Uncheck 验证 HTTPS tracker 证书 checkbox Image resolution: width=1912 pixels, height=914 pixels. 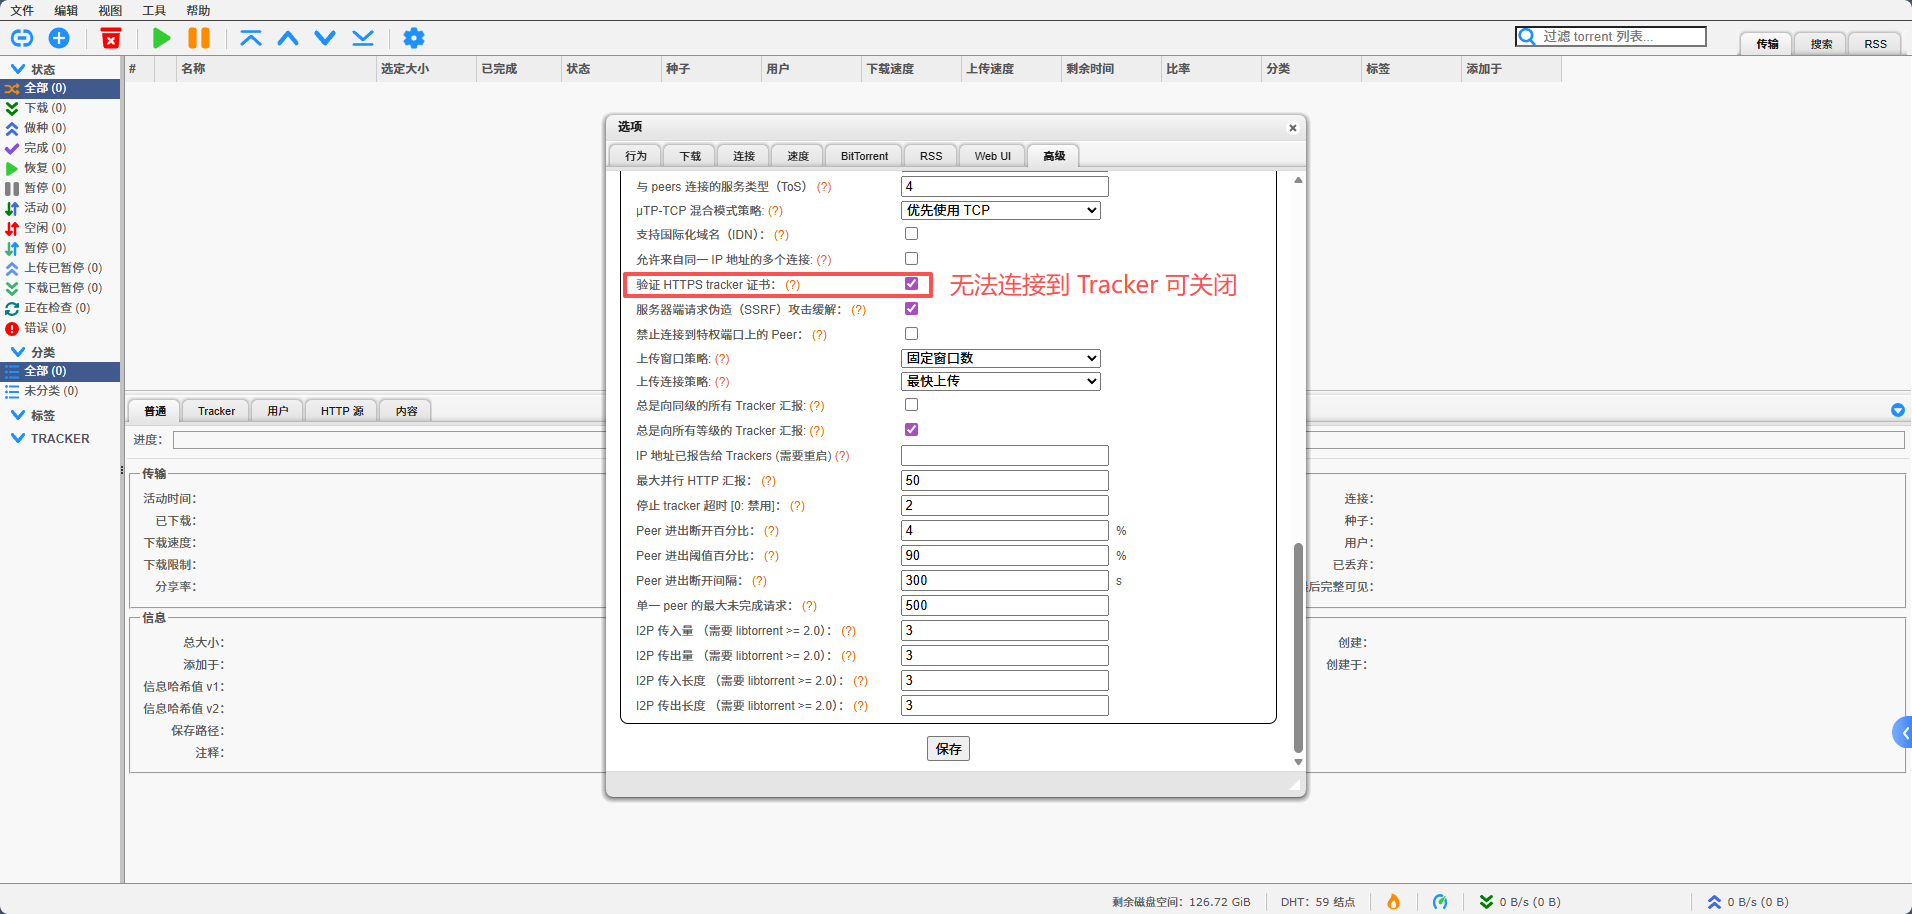point(911,284)
